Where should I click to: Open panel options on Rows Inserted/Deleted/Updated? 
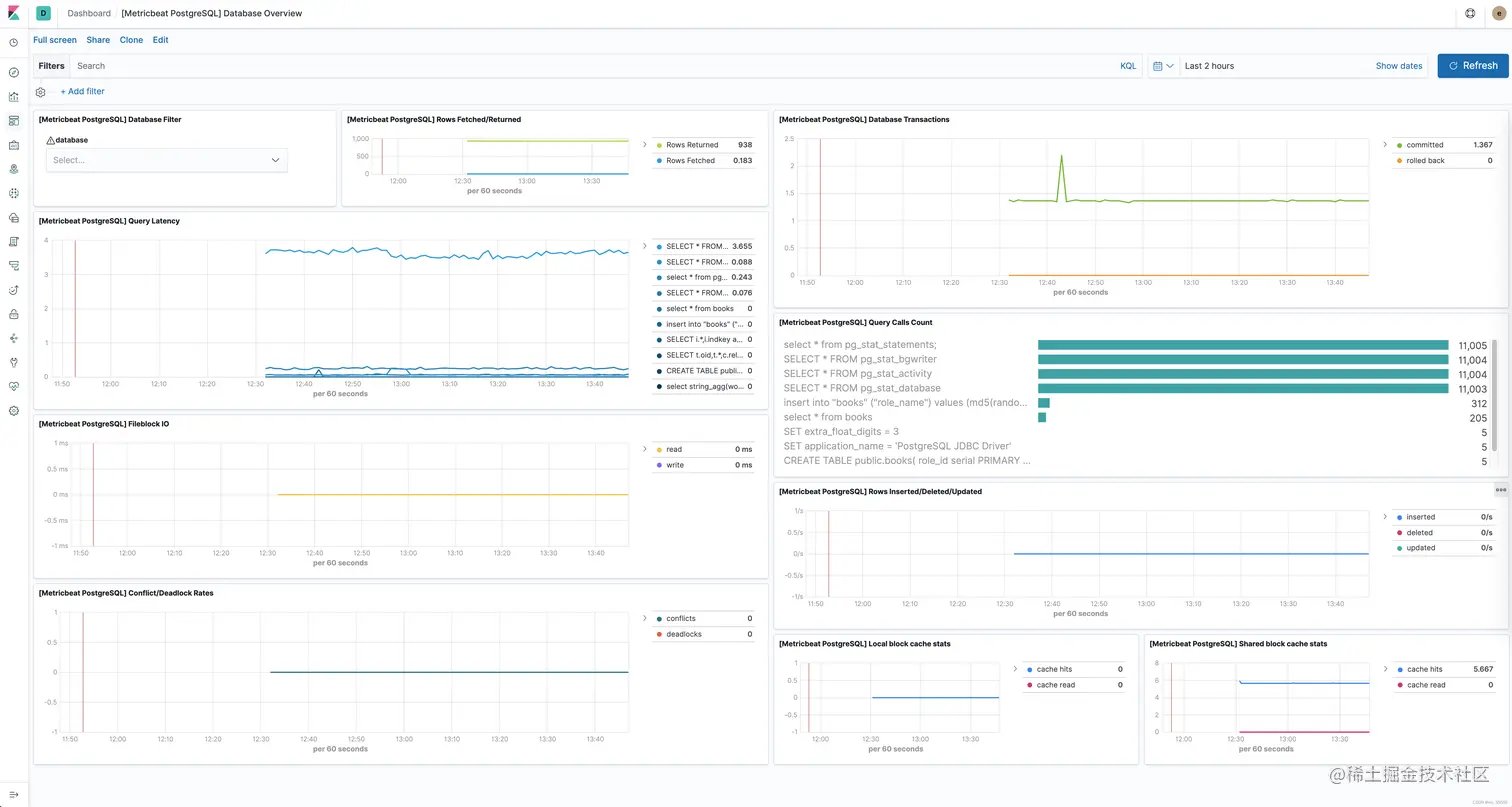tap(1501, 490)
